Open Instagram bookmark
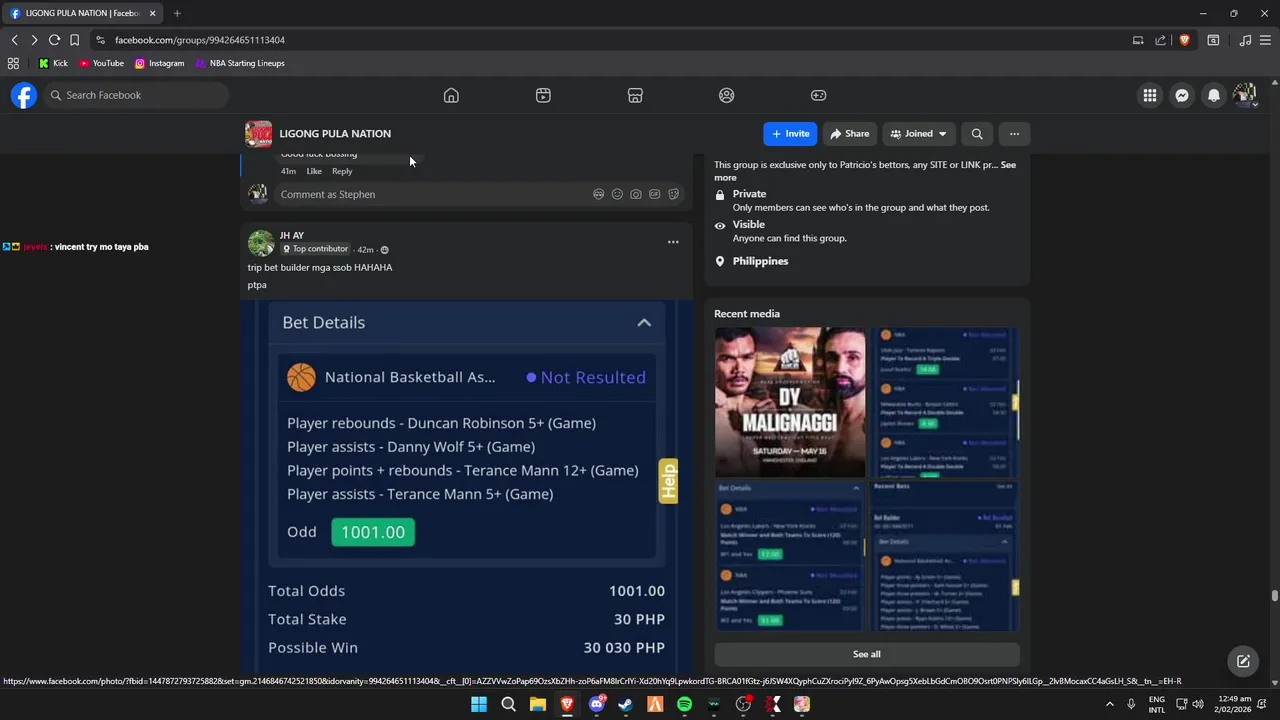 point(159,63)
